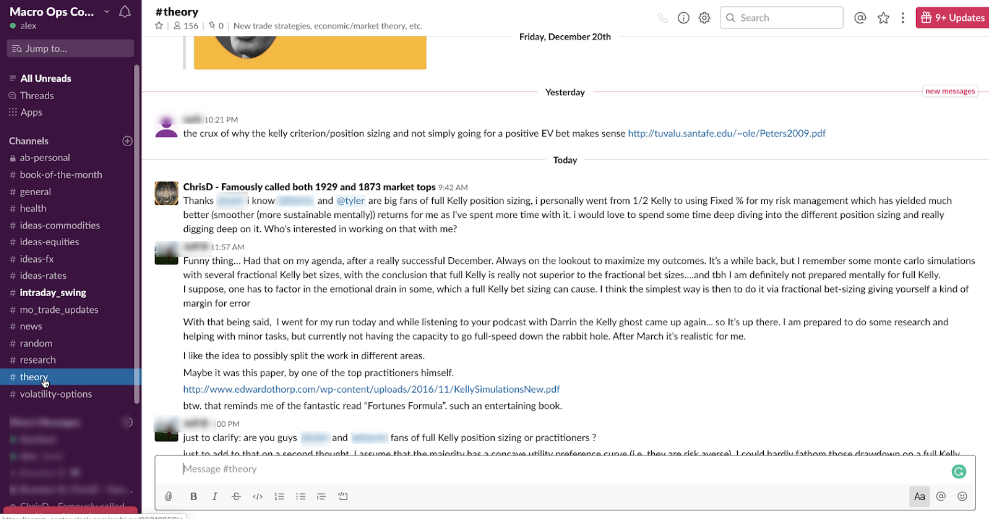Viewport: 992px width, 519px height.
Task: Add a channel with the plus icon
Action: coord(127,141)
